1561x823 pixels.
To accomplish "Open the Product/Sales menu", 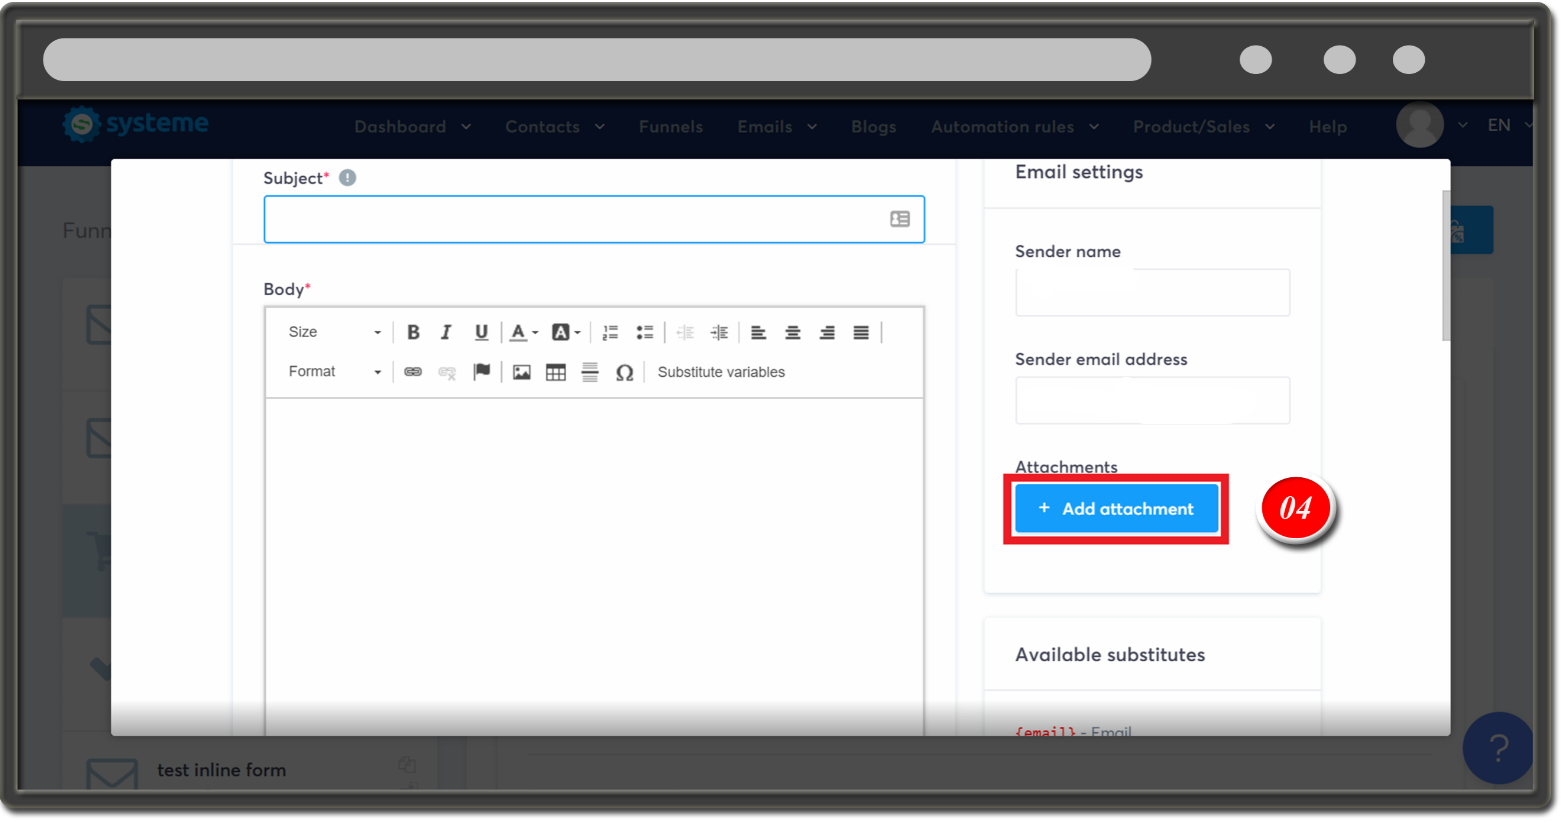I will tap(1203, 127).
